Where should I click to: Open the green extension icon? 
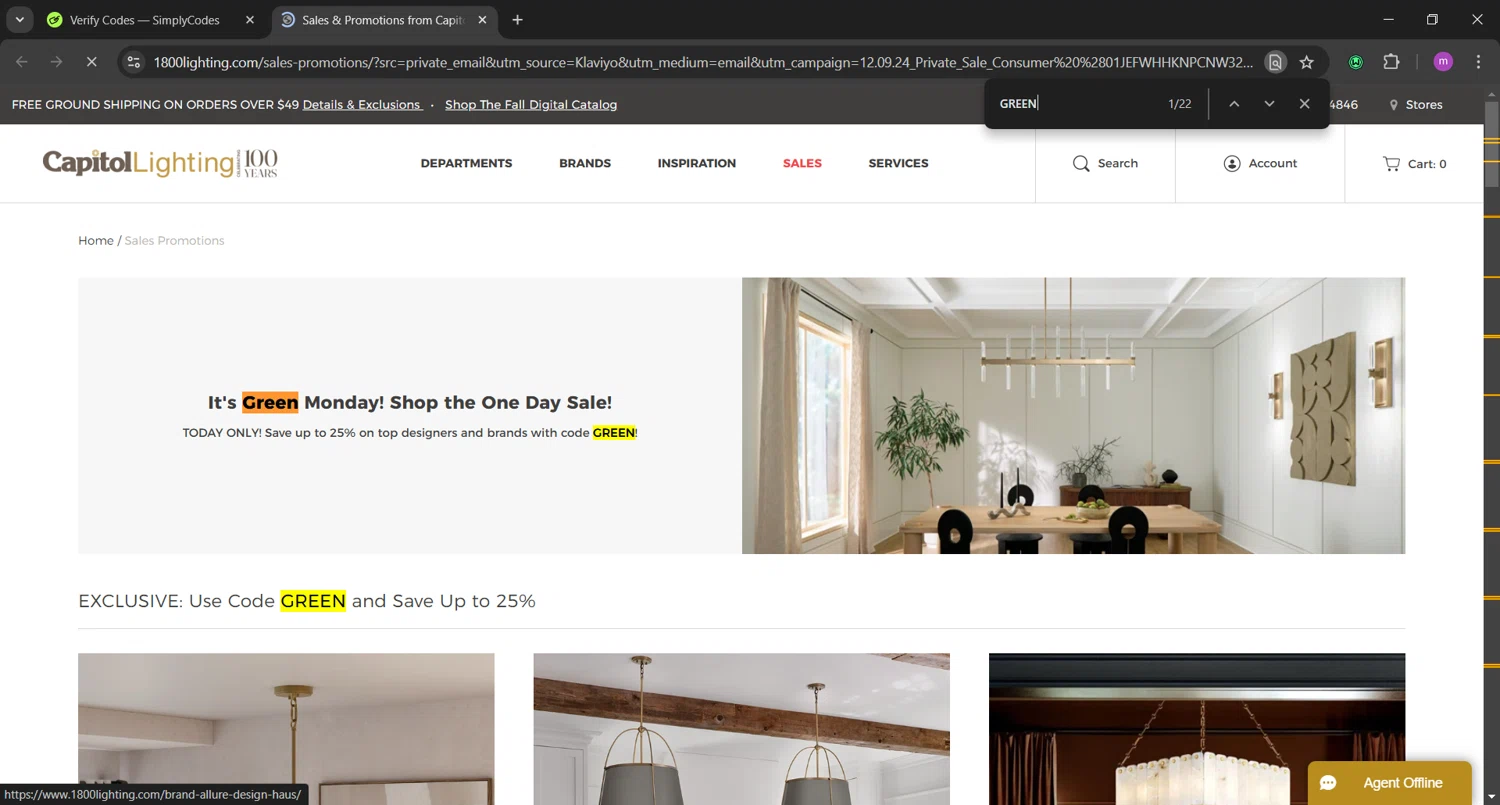[1356, 62]
